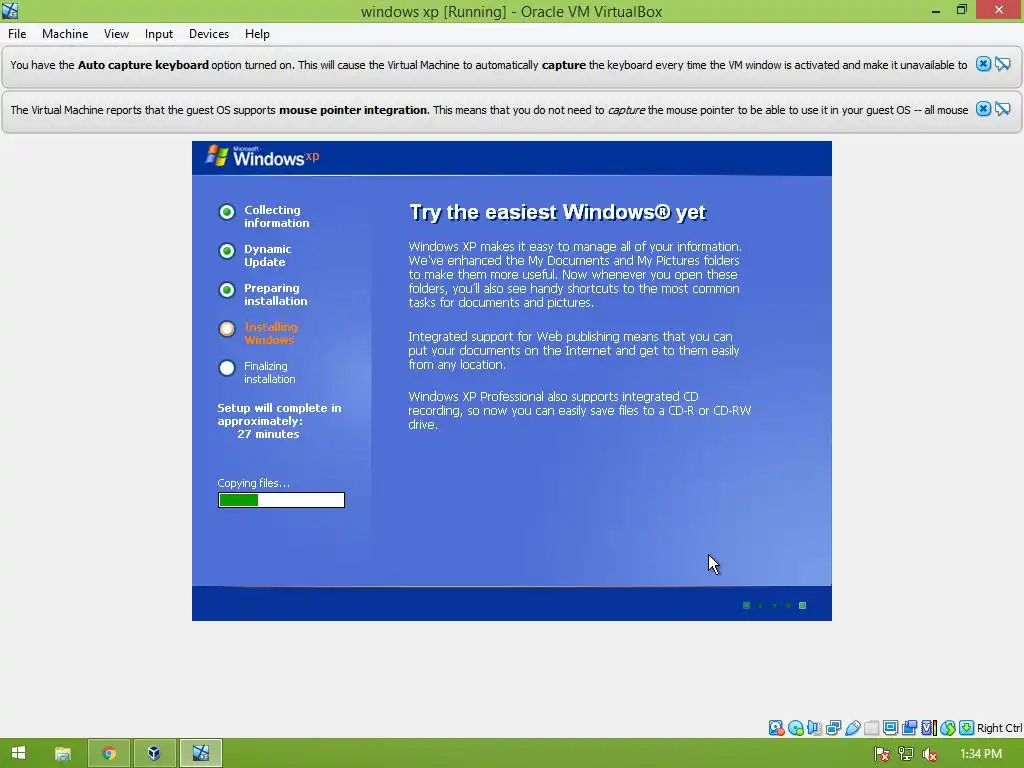Restore down the VirtualBox window
The height and width of the screenshot is (768, 1024).
point(962,10)
